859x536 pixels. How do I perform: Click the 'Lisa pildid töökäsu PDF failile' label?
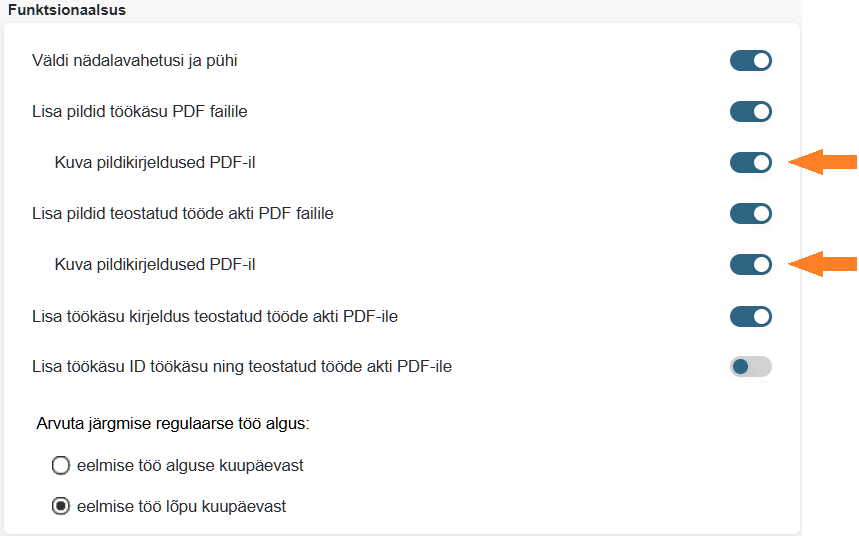point(140,111)
